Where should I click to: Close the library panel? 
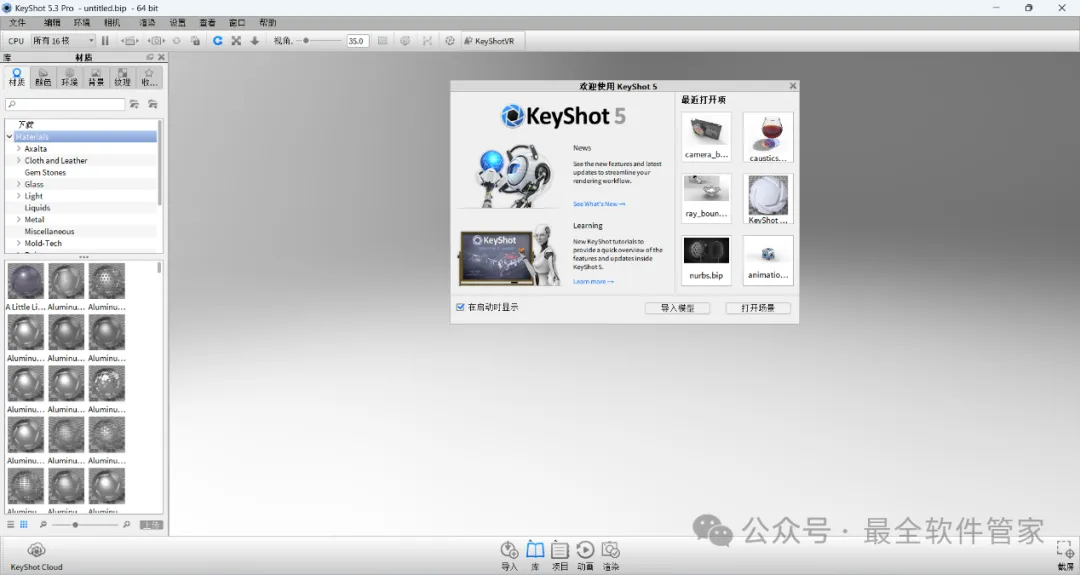tap(161, 57)
